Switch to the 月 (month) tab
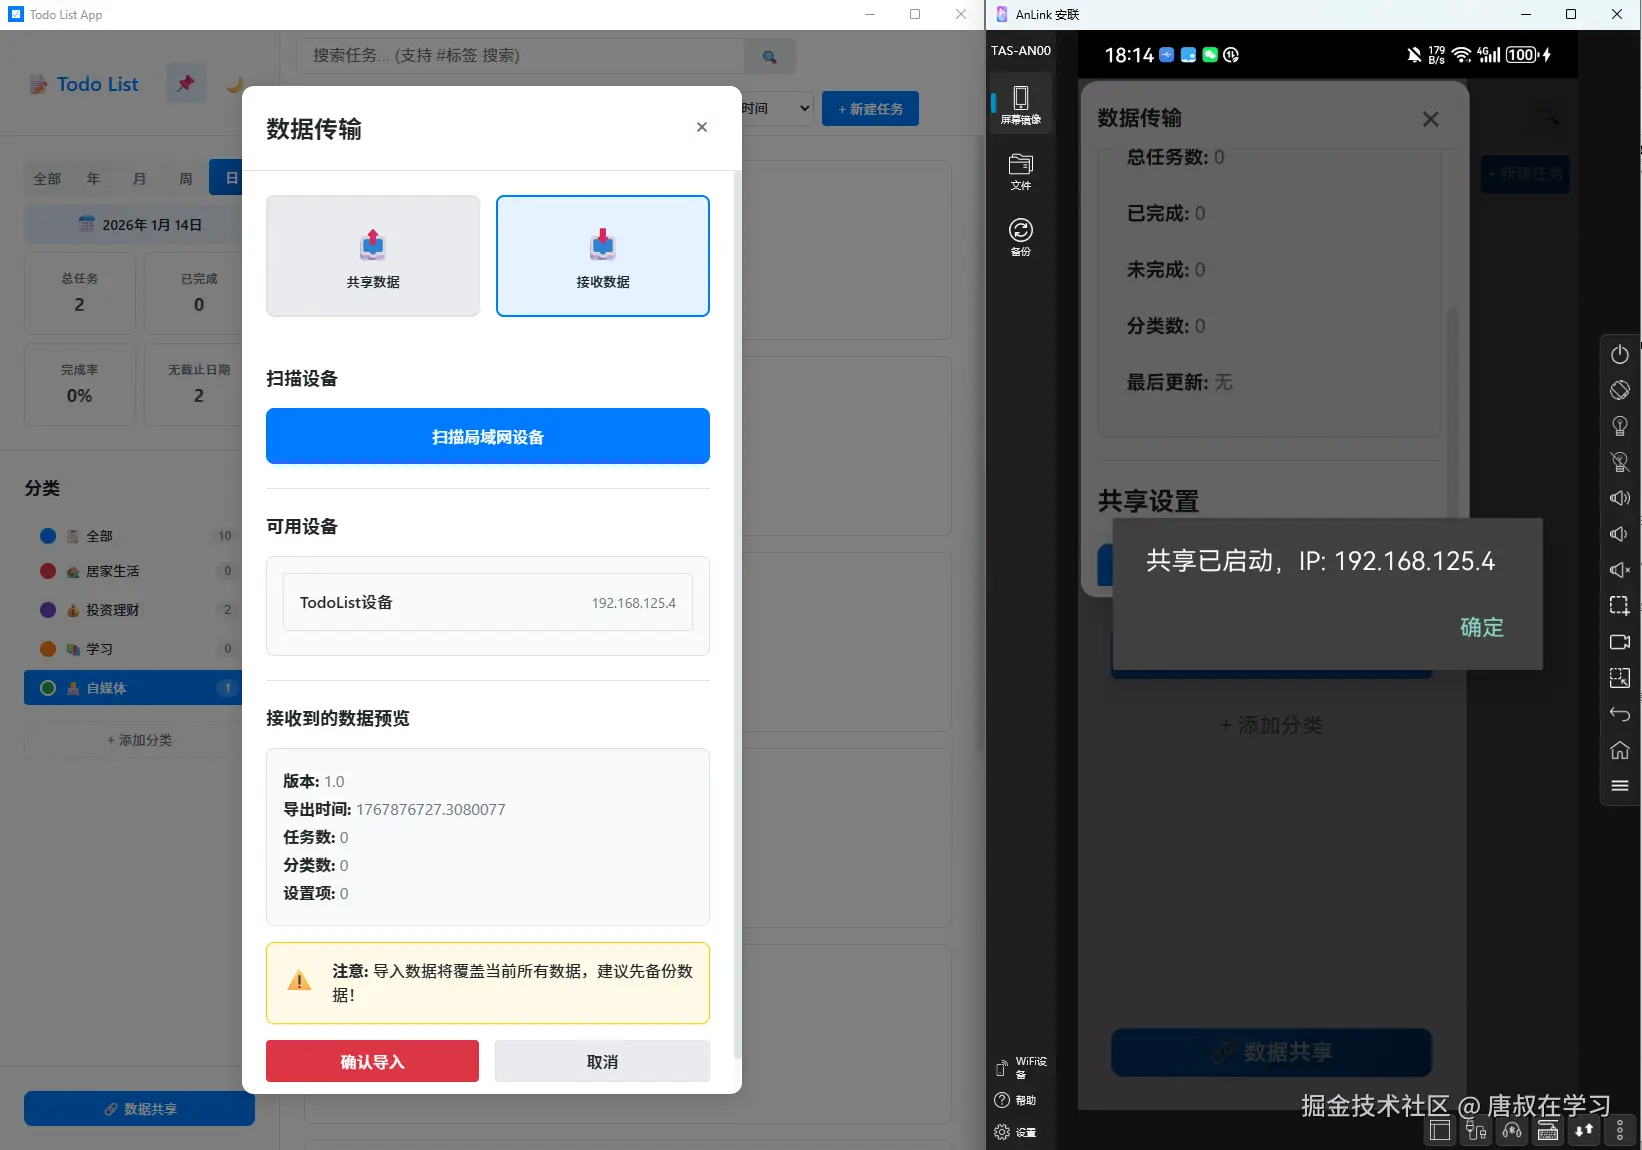The image size is (1642, 1150). (139, 178)
